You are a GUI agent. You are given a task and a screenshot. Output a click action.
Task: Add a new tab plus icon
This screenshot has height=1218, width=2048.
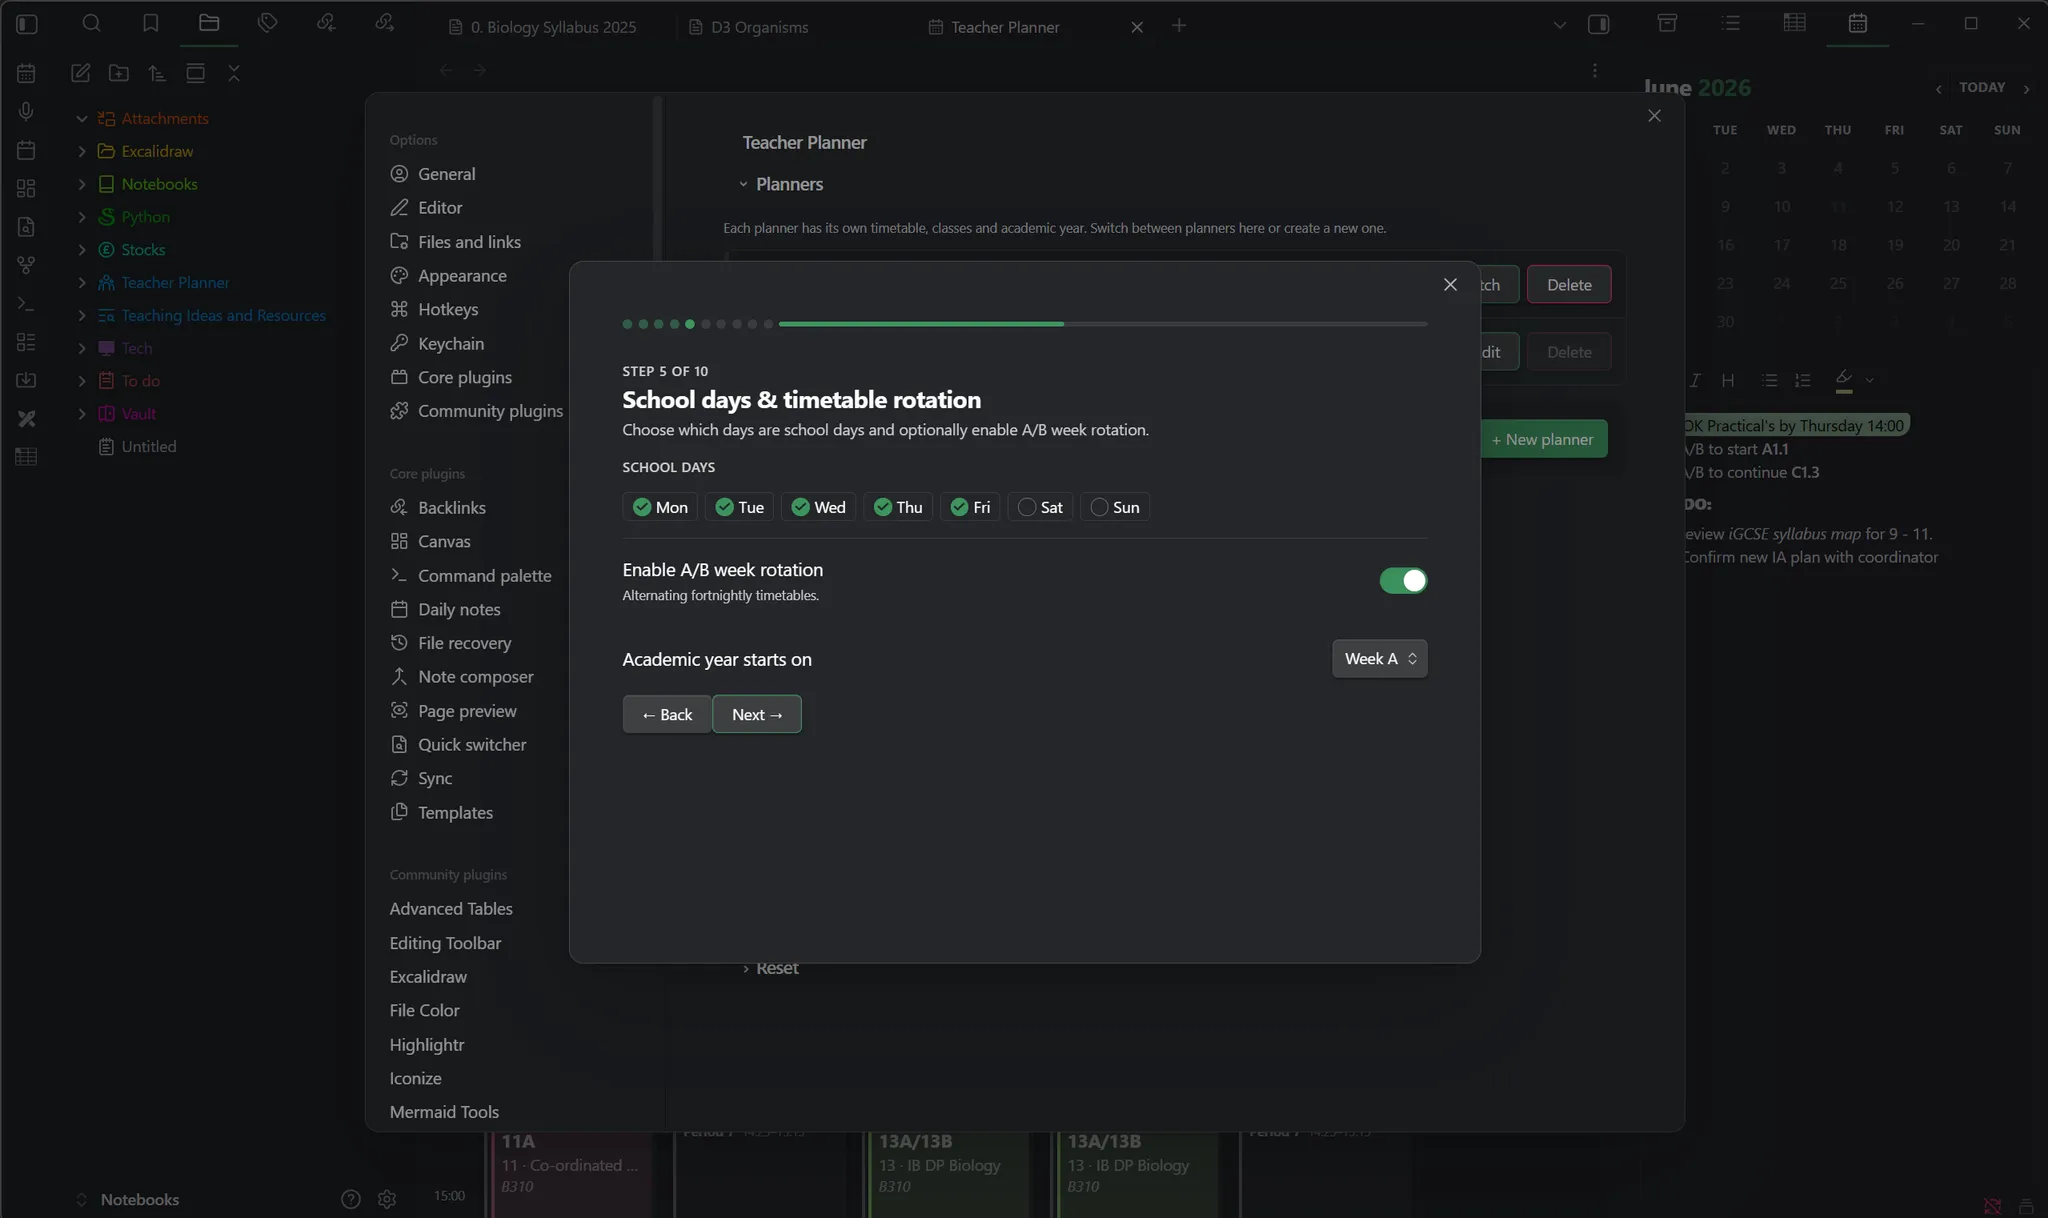1179,26
